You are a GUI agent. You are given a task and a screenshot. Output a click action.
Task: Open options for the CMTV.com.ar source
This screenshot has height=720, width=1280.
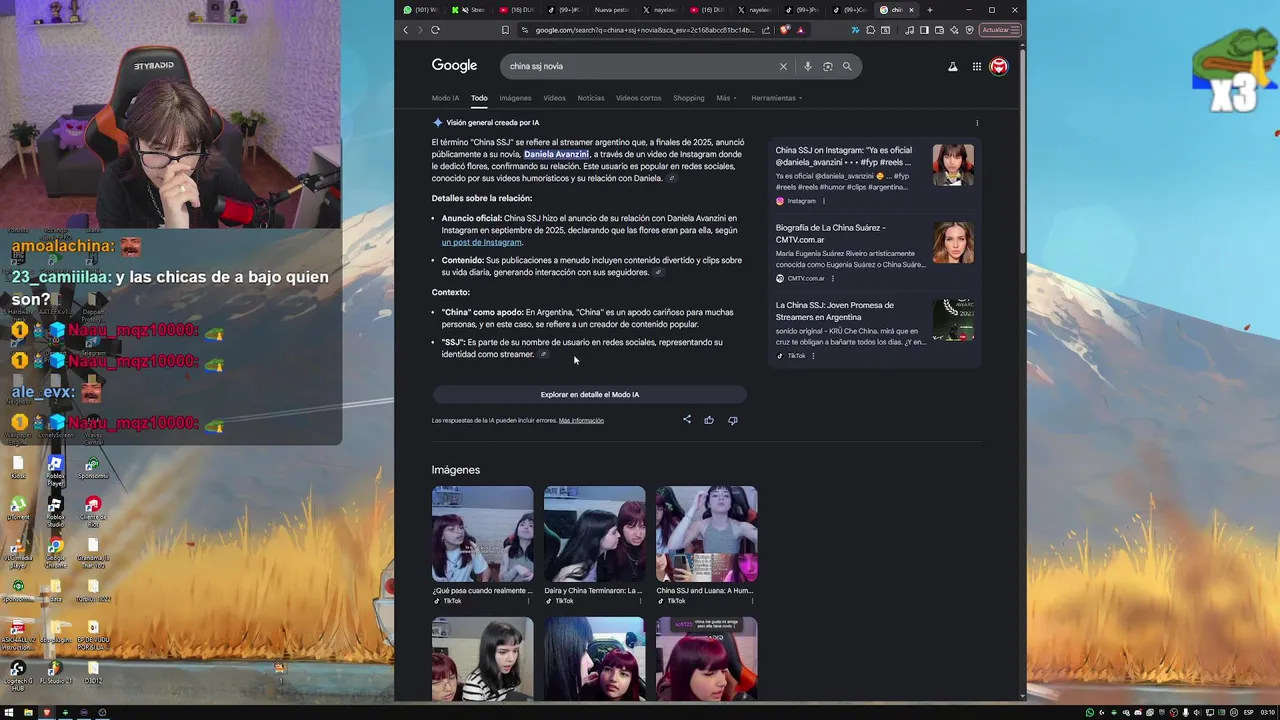coord(832,278)
